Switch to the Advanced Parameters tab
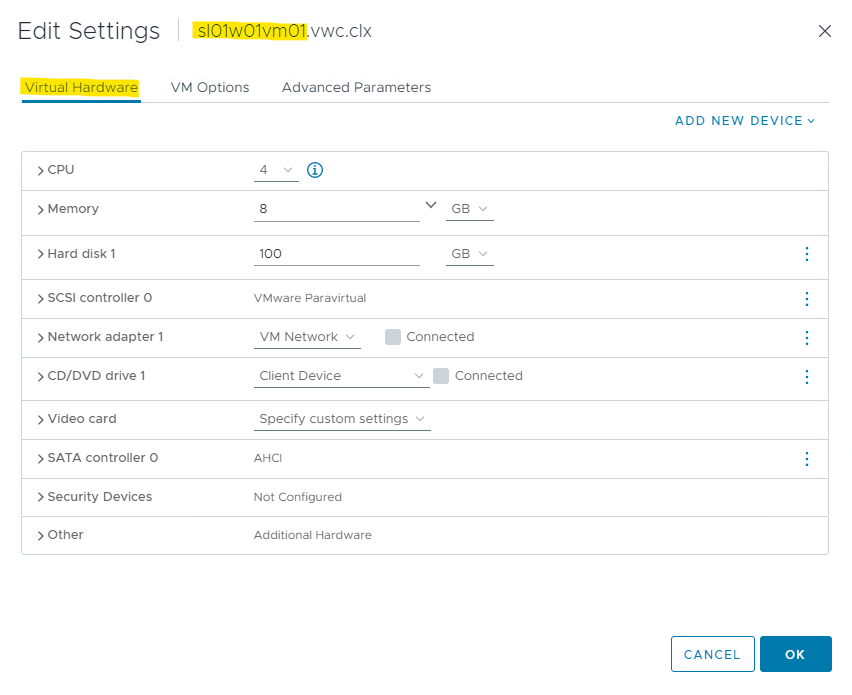Image resolution: width=852 pixels, height=695 pixels. (x=356, y=88)
